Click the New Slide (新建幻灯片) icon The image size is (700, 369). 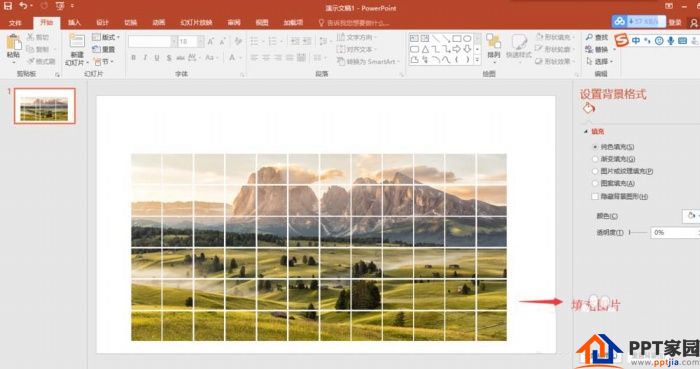77,41
